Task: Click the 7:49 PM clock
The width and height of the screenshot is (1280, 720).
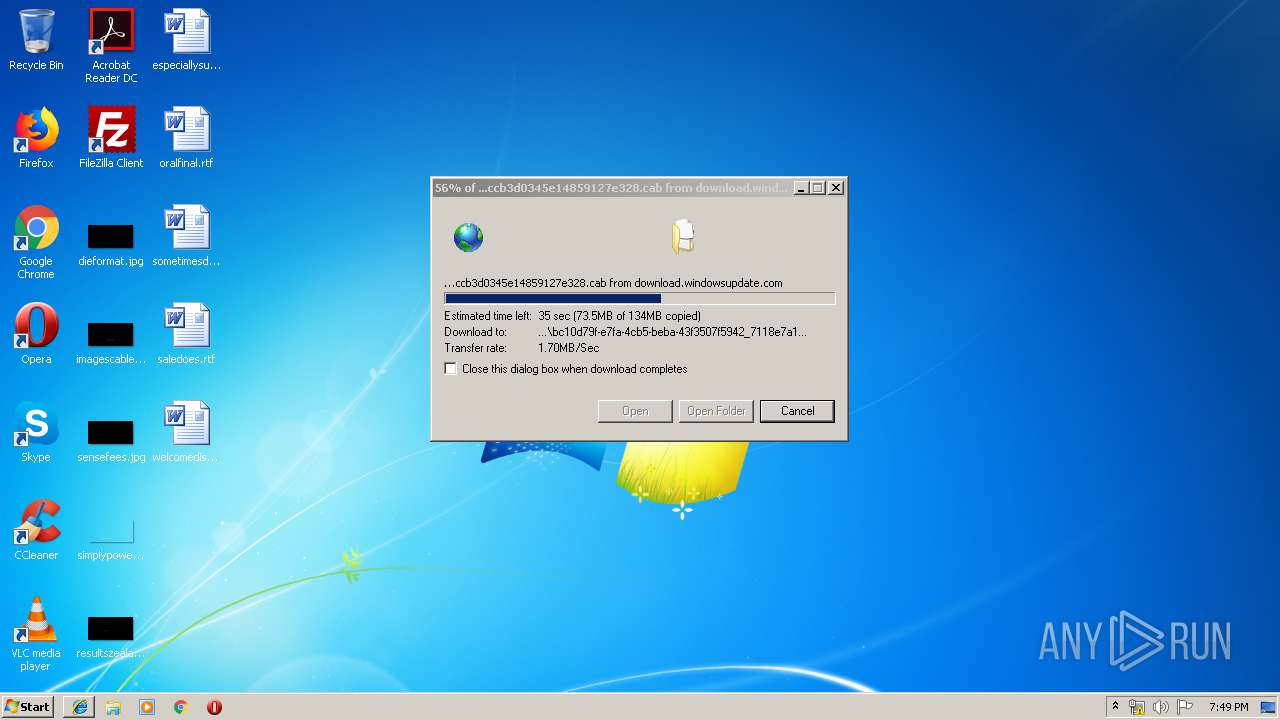Action: point(1228,707)
